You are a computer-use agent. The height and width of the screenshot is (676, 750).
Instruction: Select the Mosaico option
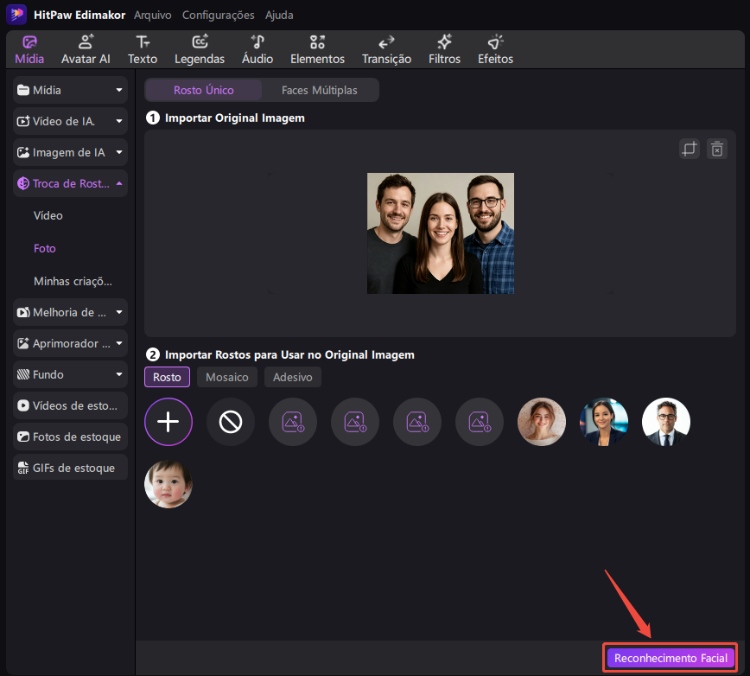click(227, 377)
